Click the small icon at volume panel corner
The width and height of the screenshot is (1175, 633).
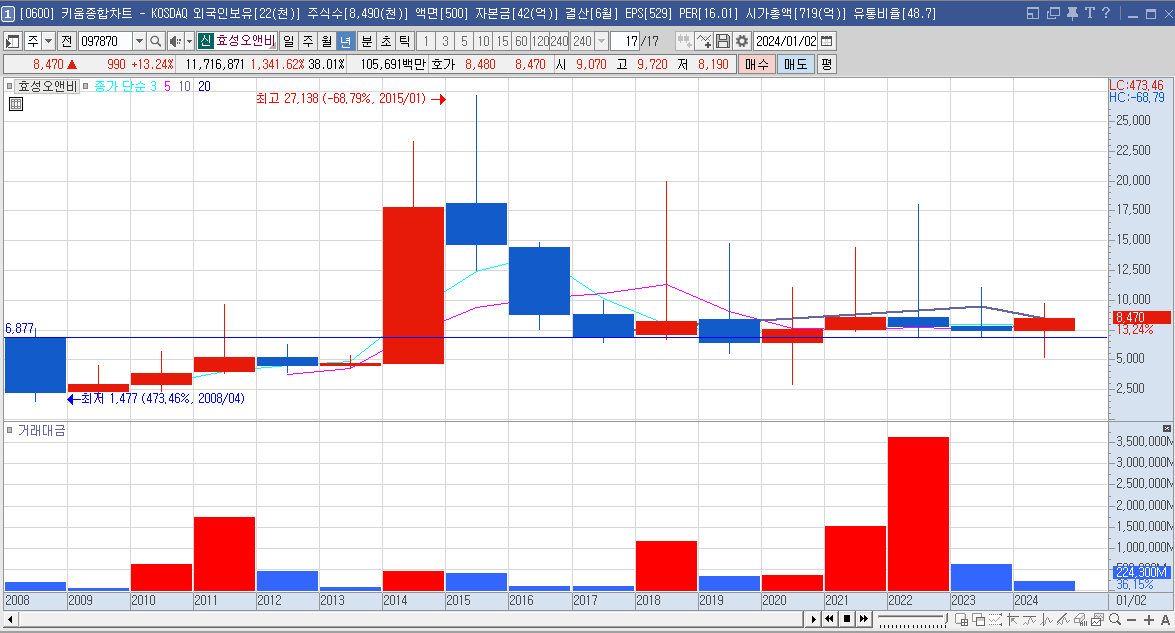pos(1167,428)
